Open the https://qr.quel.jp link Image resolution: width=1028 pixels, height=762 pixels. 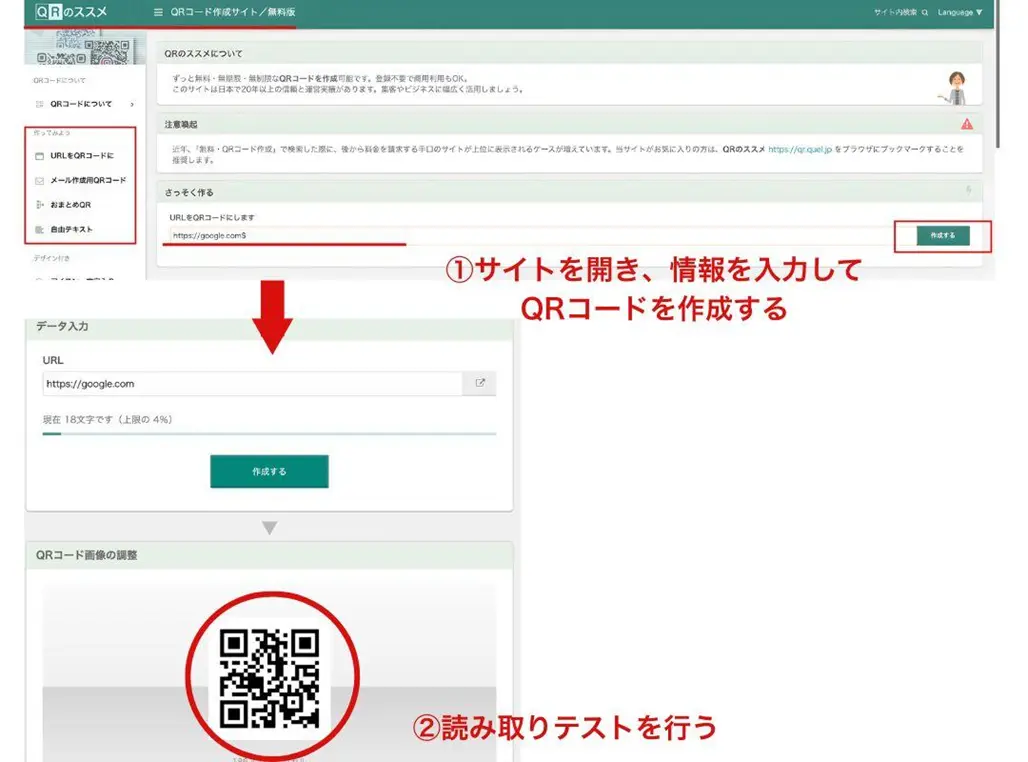pyautogui.click(x=800, y=150)
